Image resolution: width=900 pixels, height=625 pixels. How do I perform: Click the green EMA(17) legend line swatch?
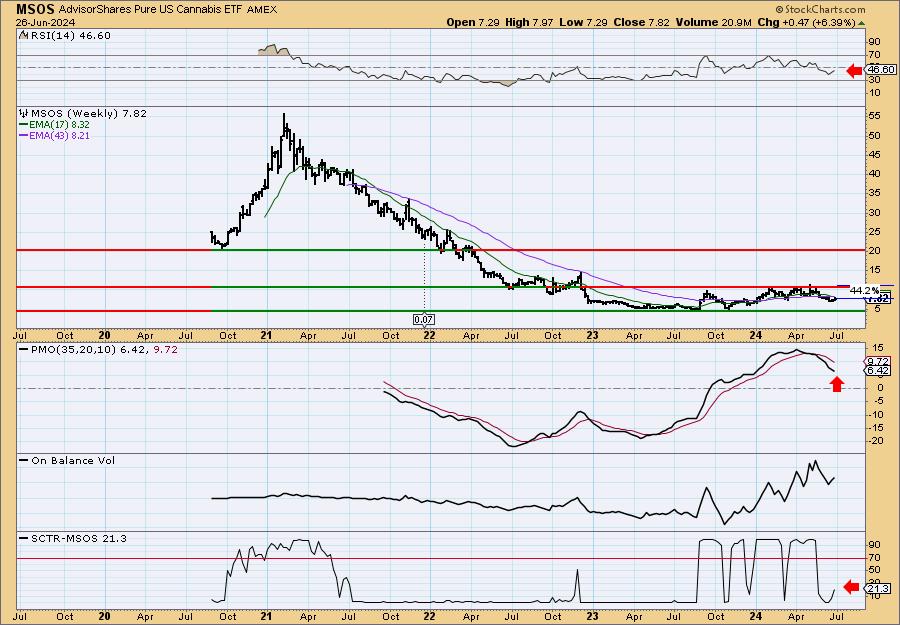point(24,125)
